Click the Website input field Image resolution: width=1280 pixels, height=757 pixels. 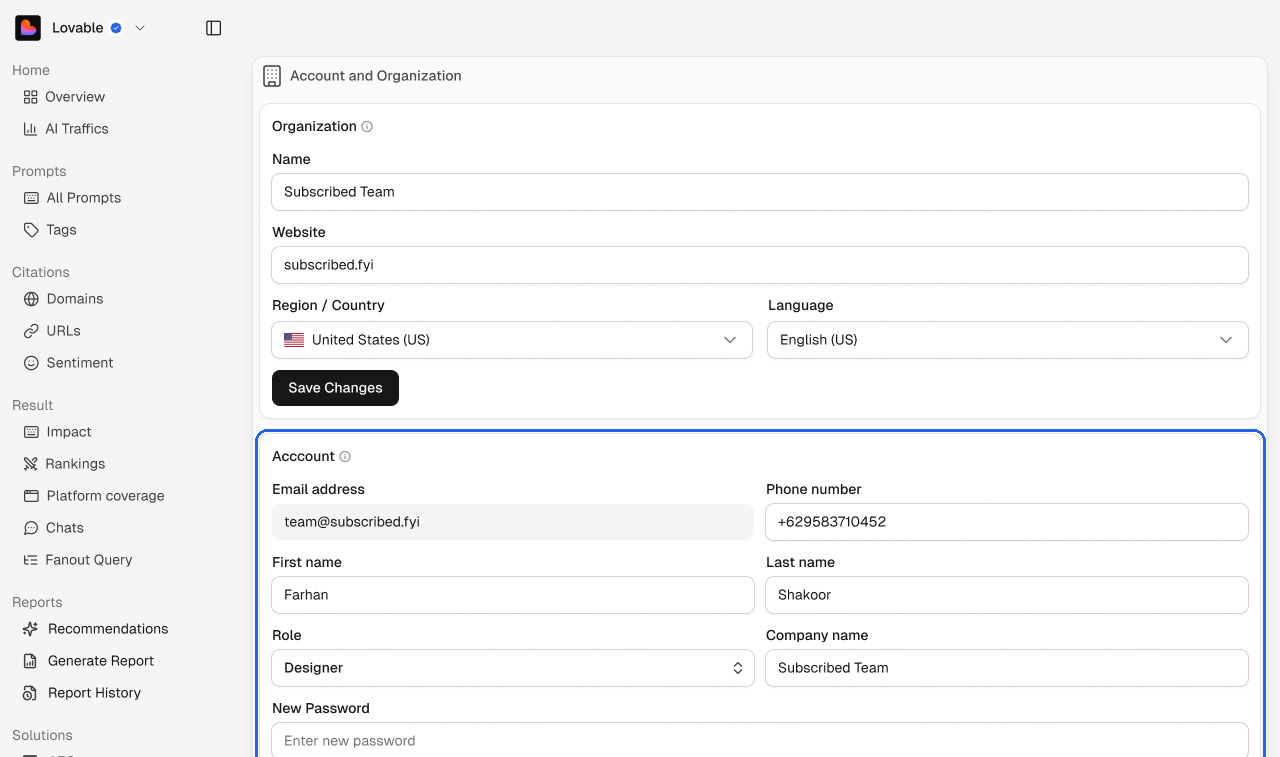tap(760, 265)
